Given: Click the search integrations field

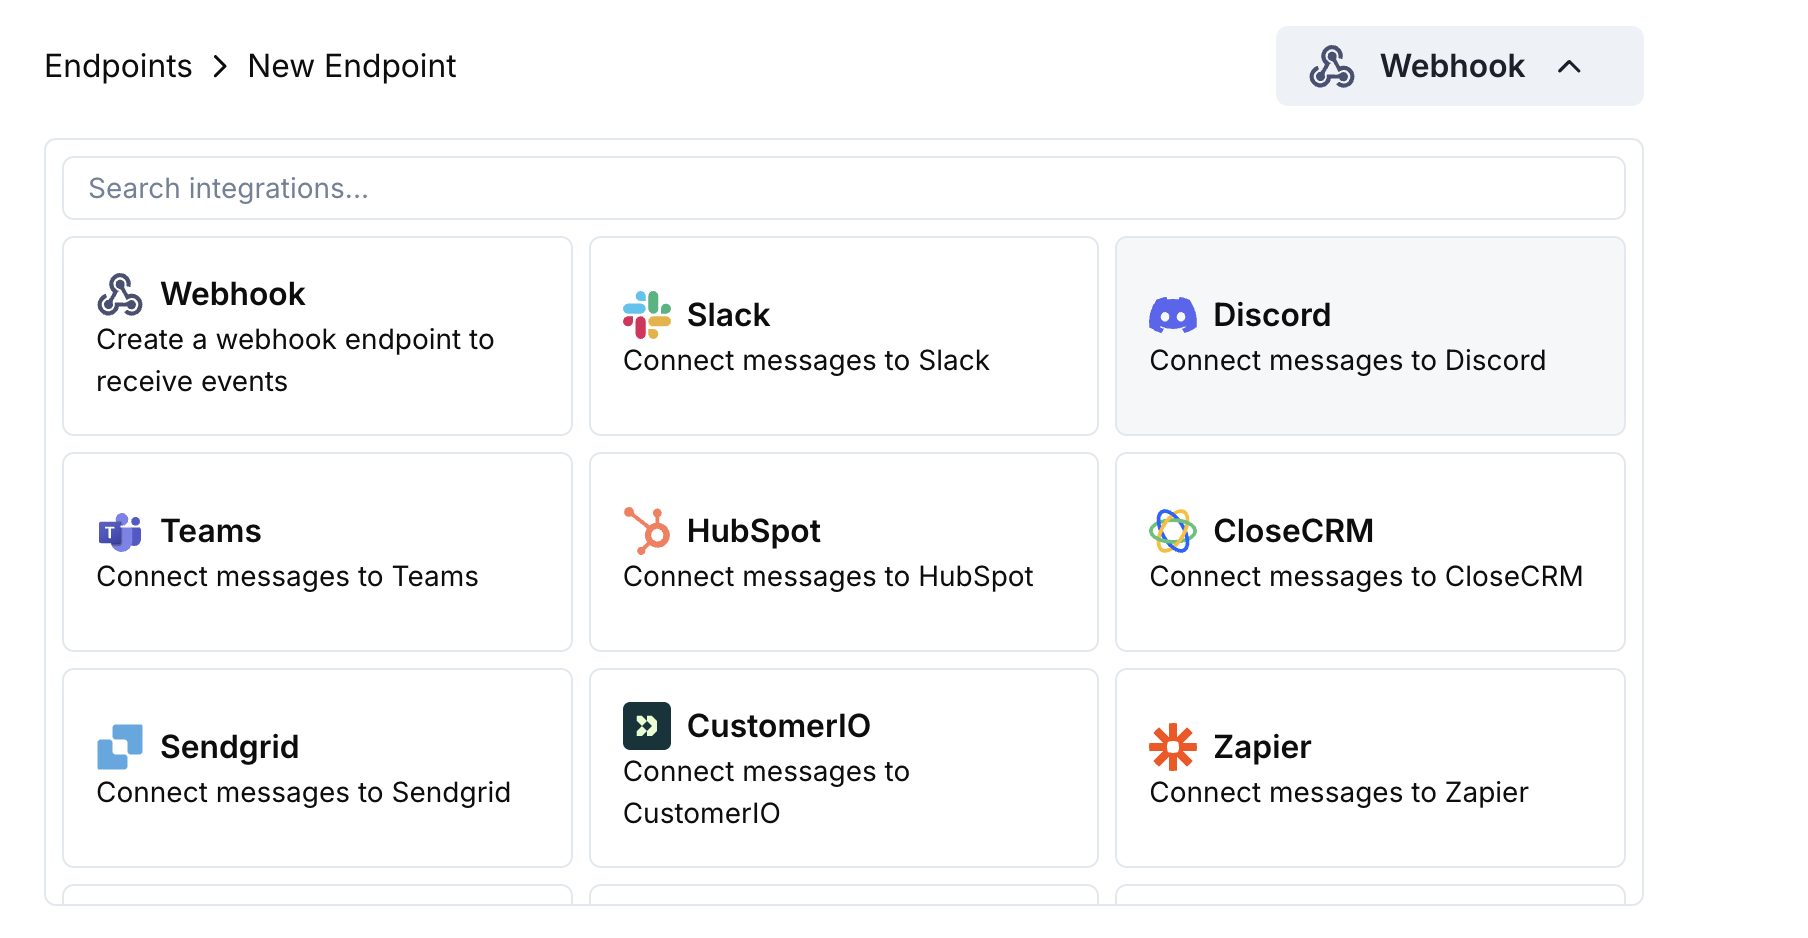Looking at the screenshot, I should pyautogui.click(x=843, y=187).
